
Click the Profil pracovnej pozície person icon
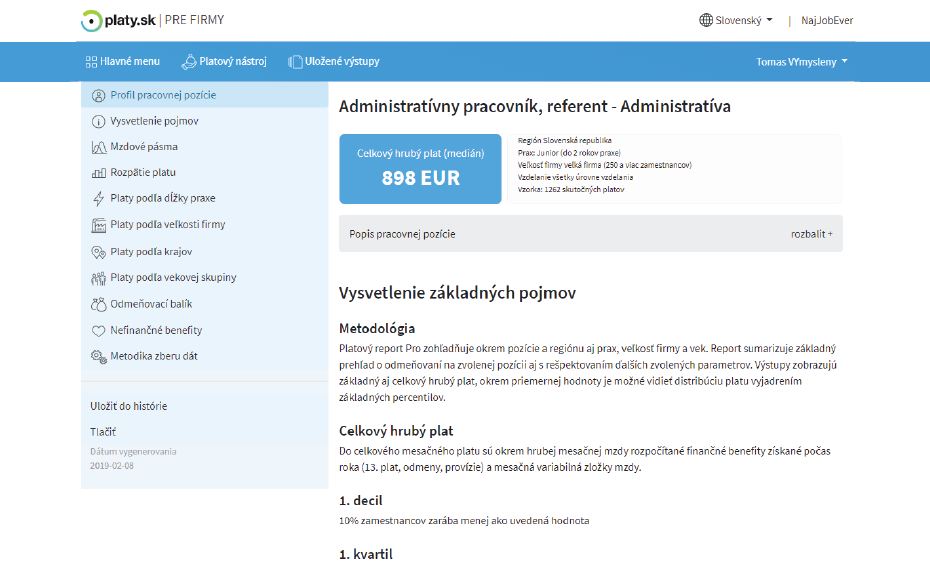[98, 96]
